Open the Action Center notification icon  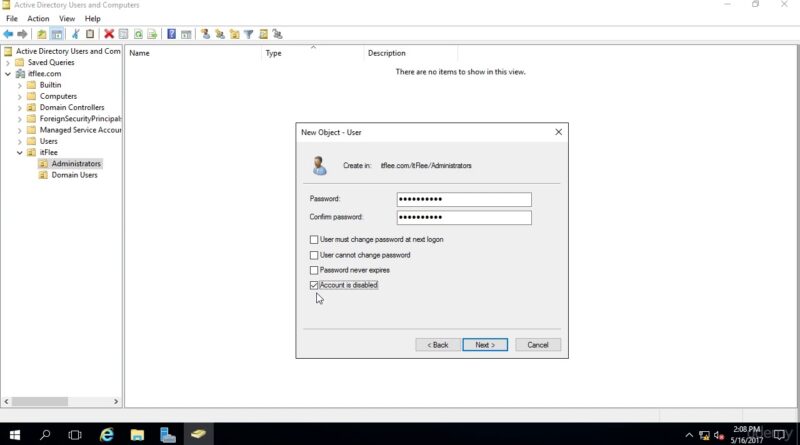(779, 435)
